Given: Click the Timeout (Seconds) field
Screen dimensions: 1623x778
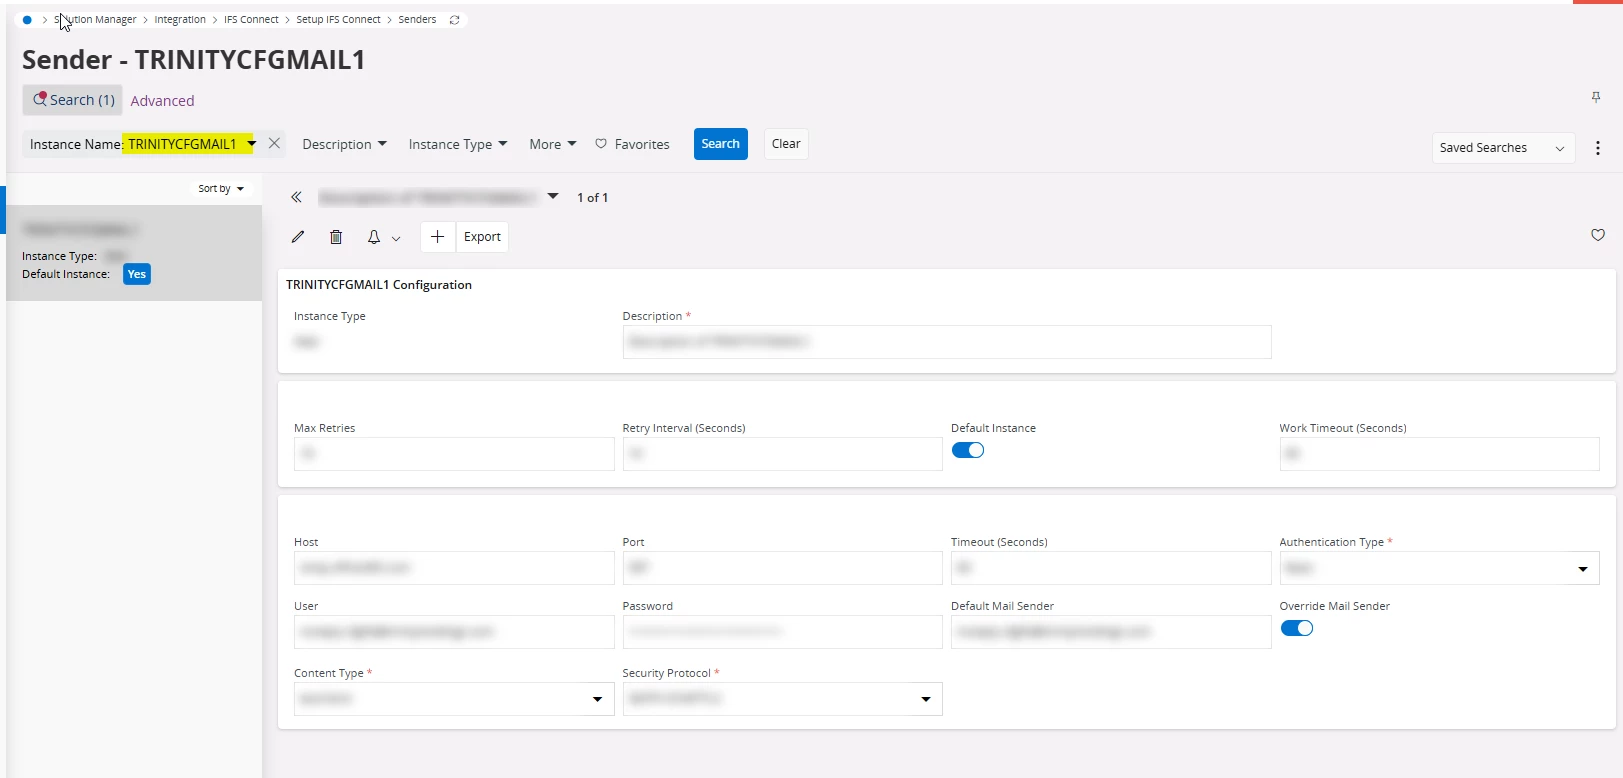Looking at the screenshot, I should (1111, 568).
